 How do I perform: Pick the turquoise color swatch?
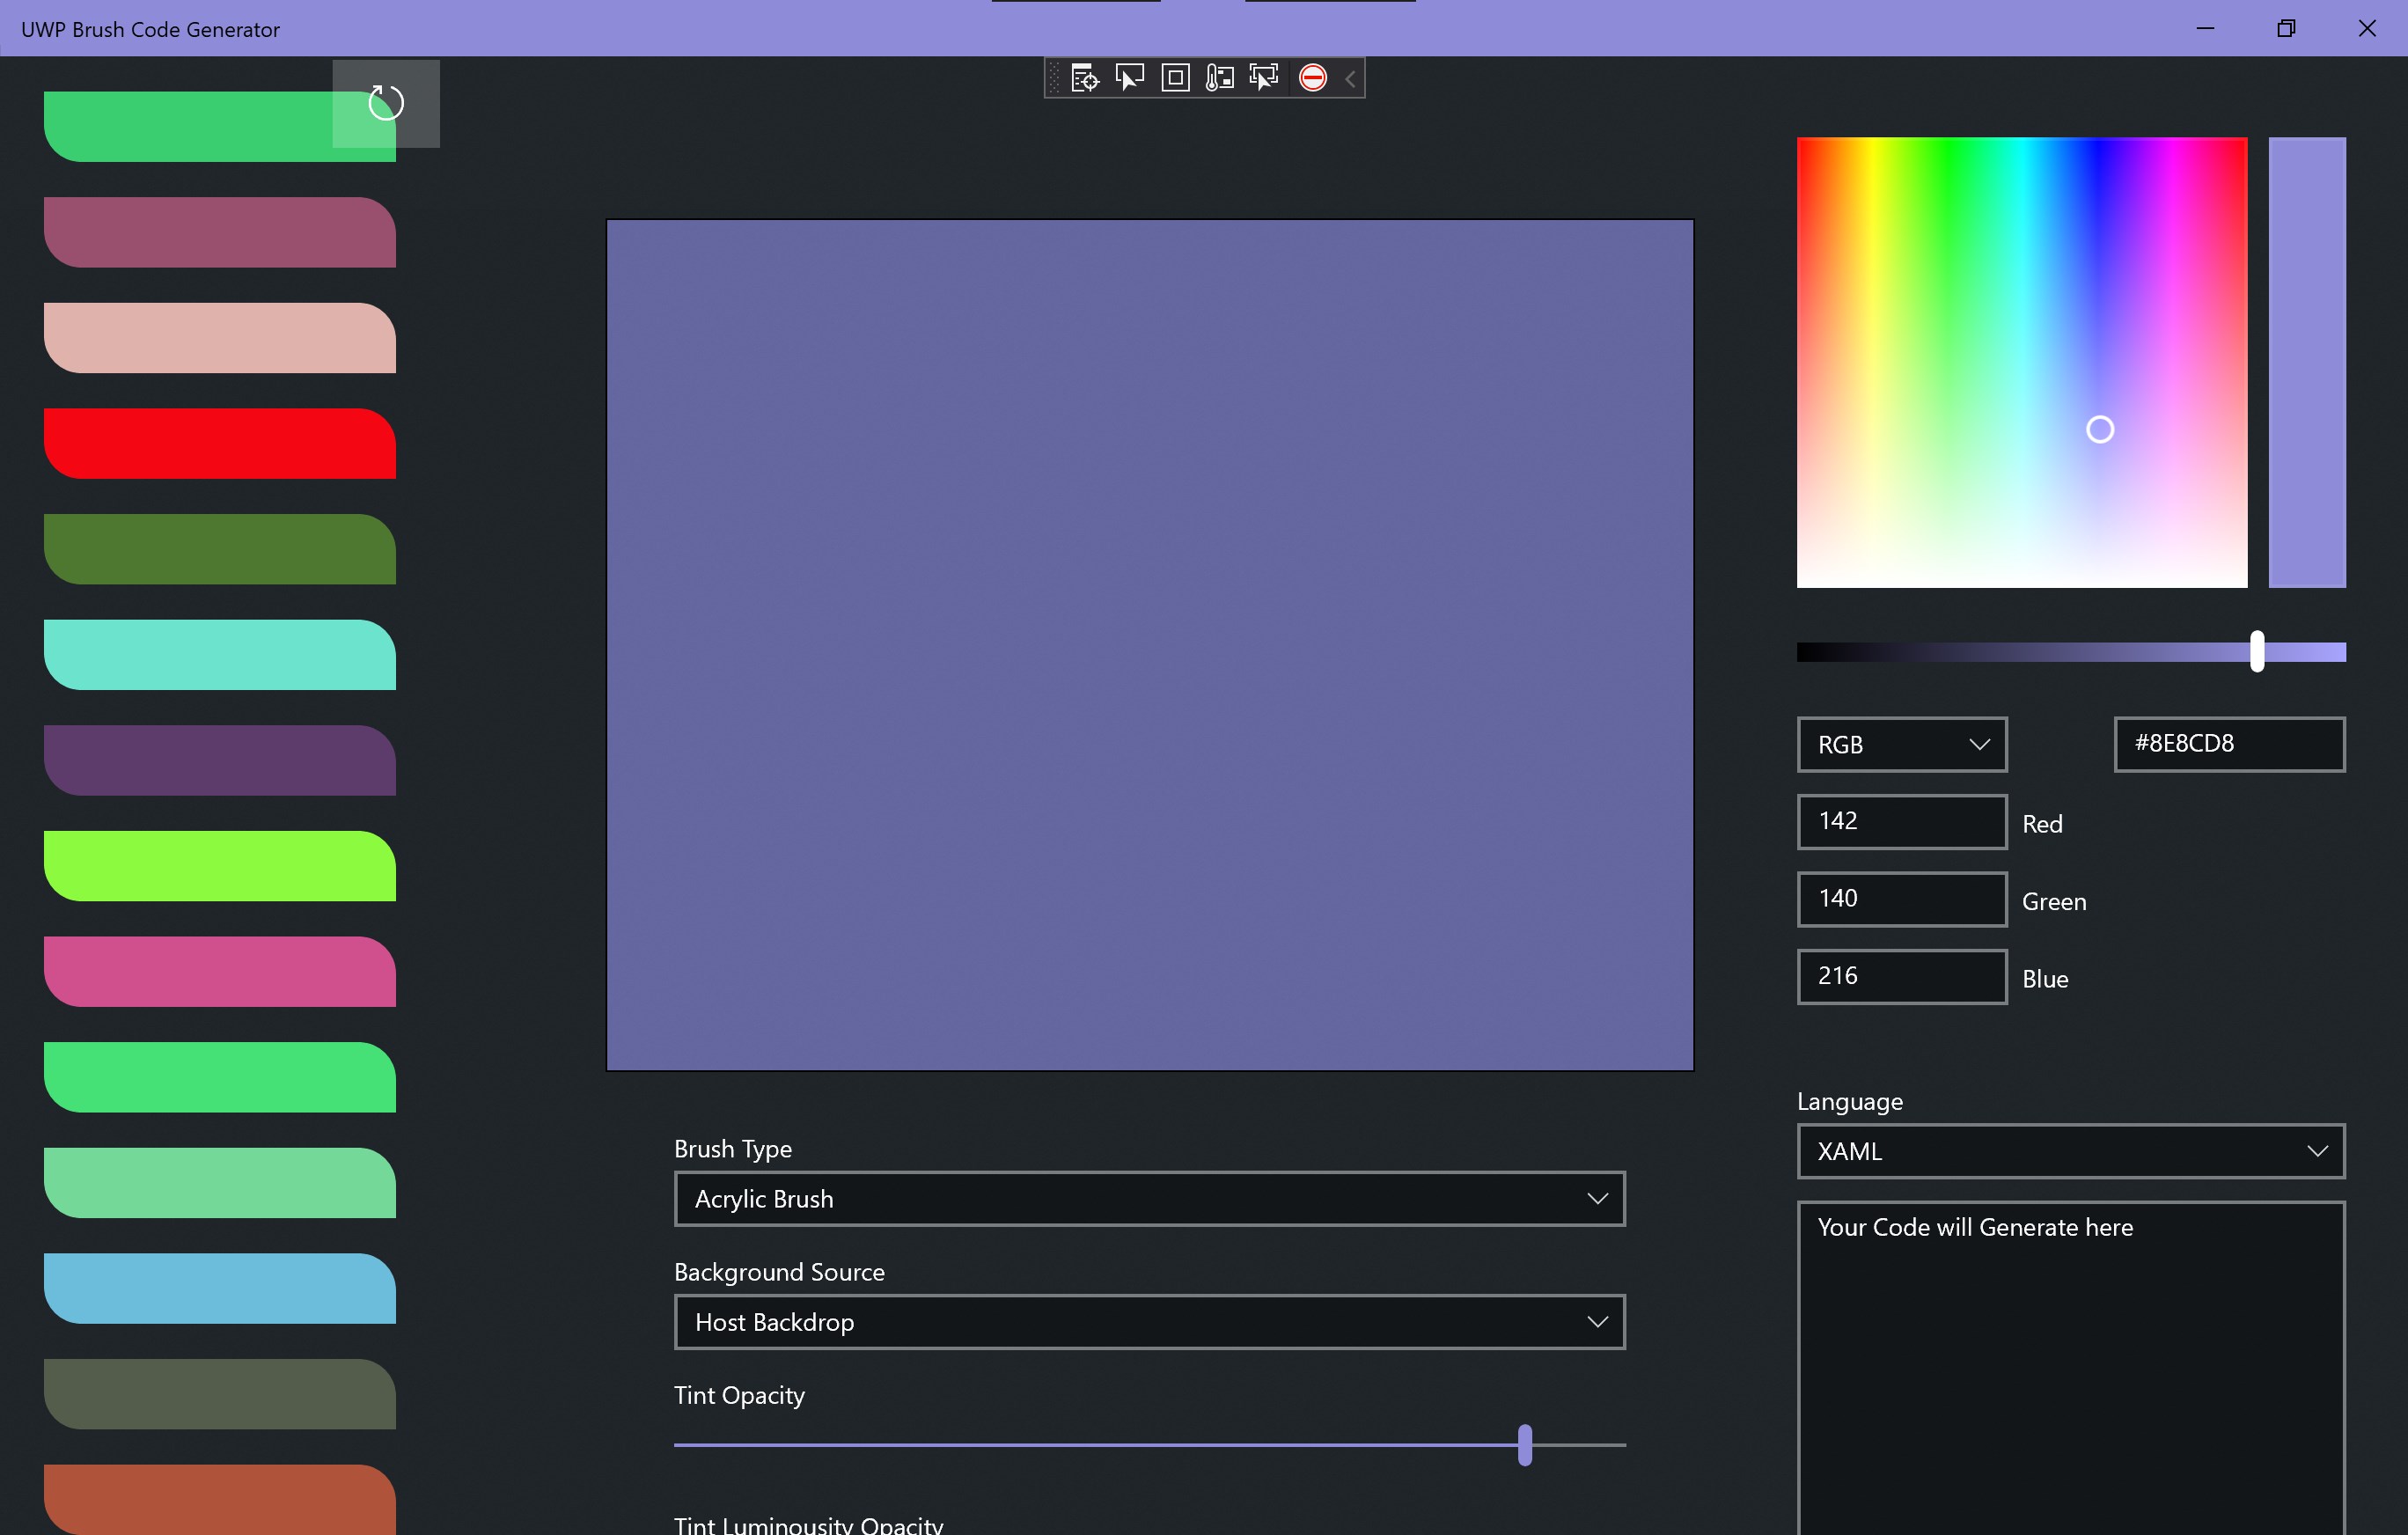pos(220,655)
